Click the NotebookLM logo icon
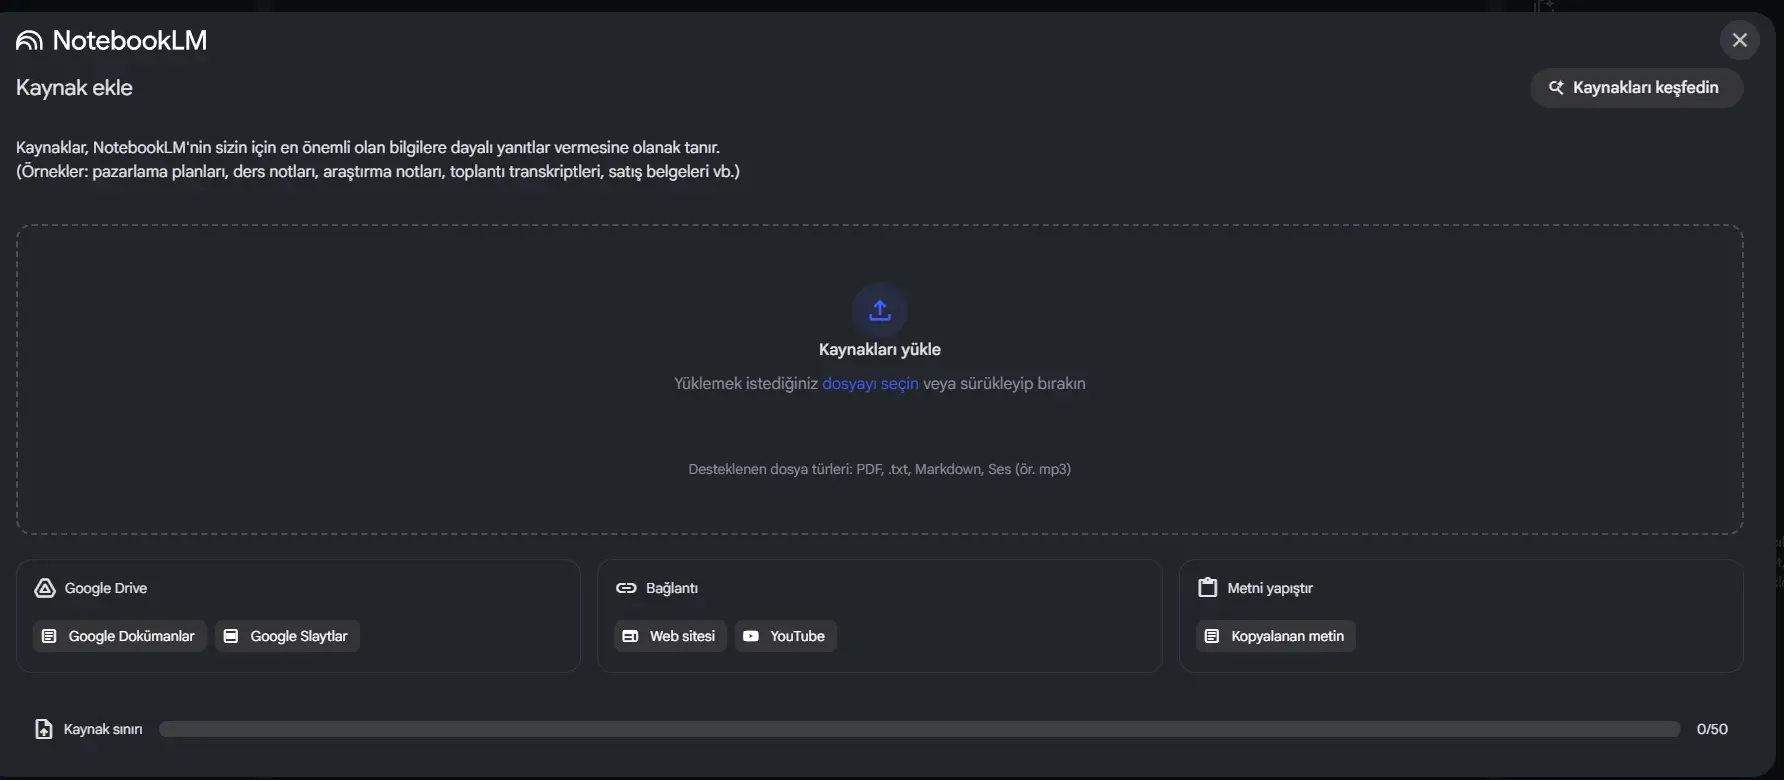This screenshot has height=780, width=1784. [x=29, y=41]
